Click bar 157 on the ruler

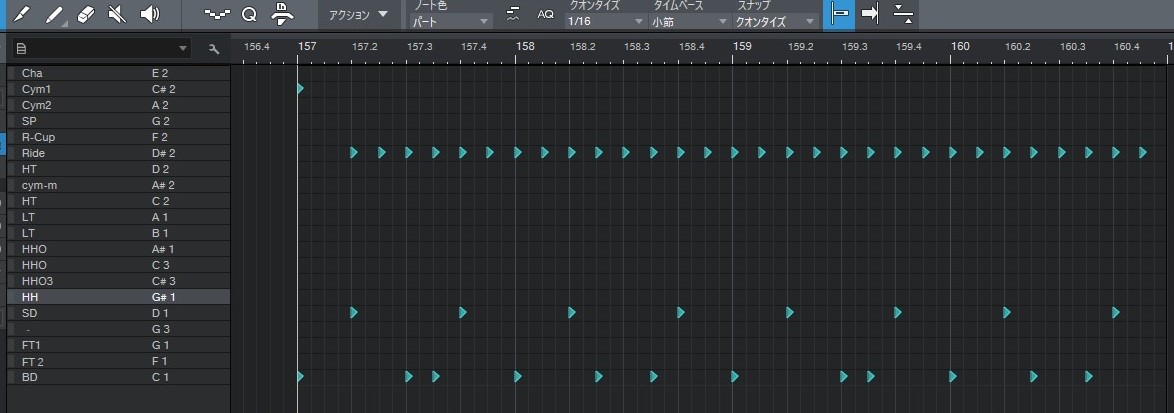click(307, 46)
